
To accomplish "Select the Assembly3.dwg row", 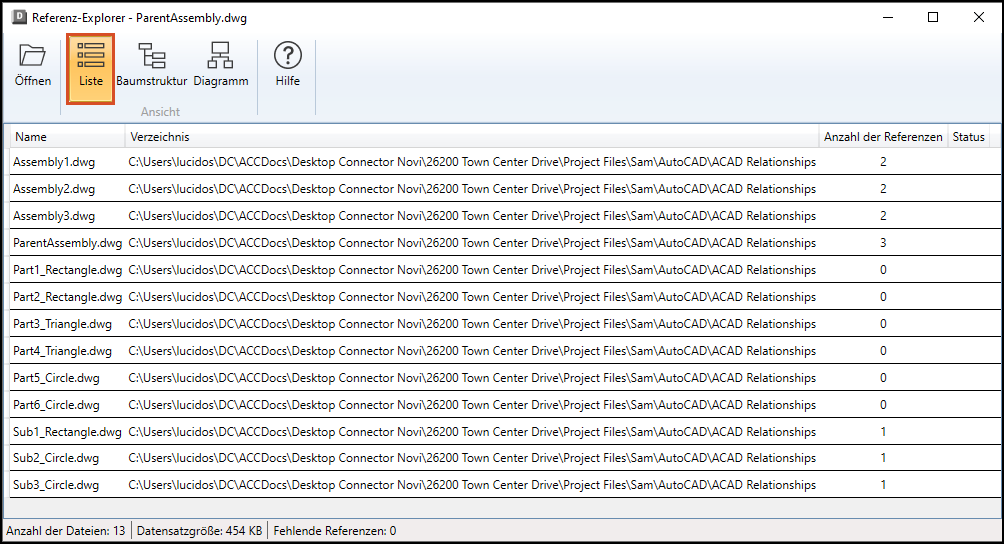I will 505,216.
